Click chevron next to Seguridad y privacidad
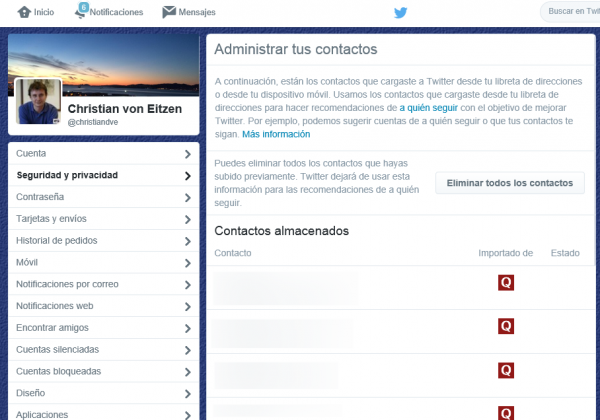This screenshot has width=600, height=420. pos(188,176)
